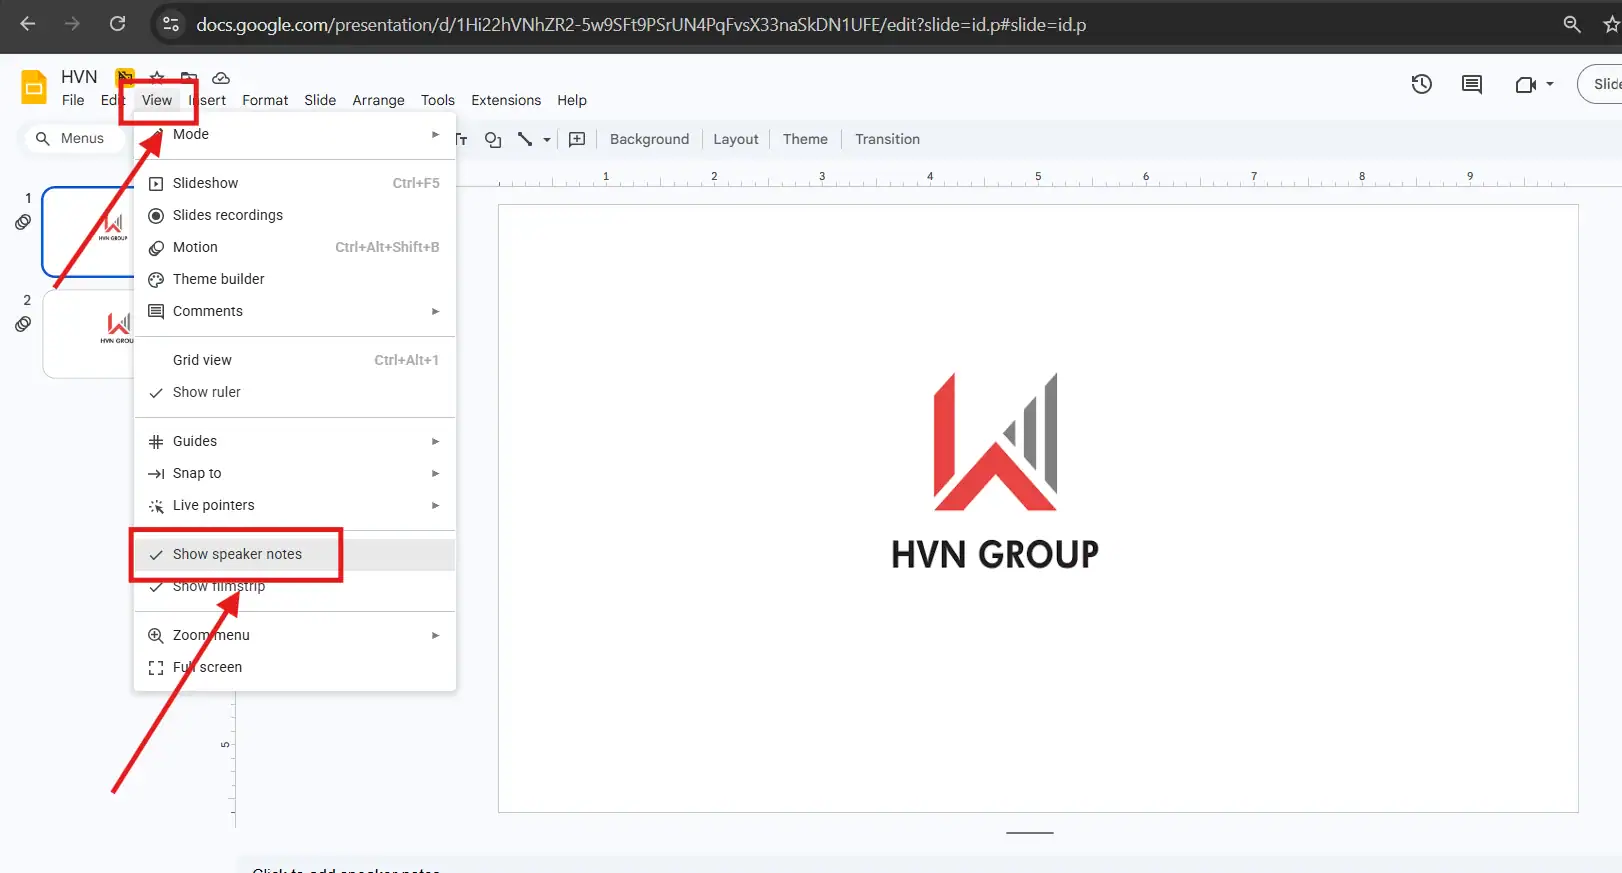Click the browser back arrow
The height and width of the screenshot is (873, 1622).
tap(28, 24)
